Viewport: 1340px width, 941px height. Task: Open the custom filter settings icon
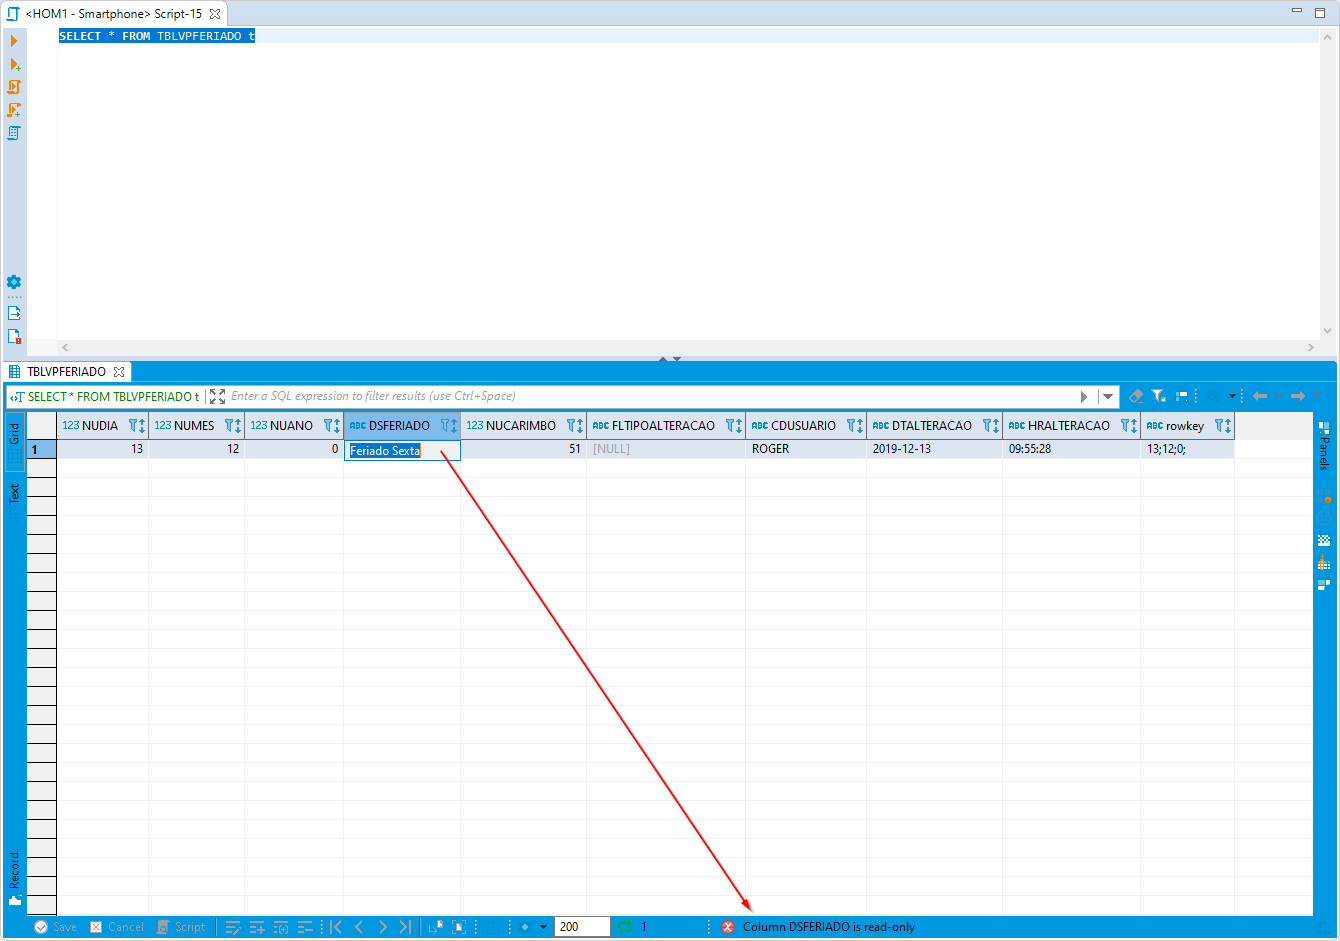[x=1159, y=396]
